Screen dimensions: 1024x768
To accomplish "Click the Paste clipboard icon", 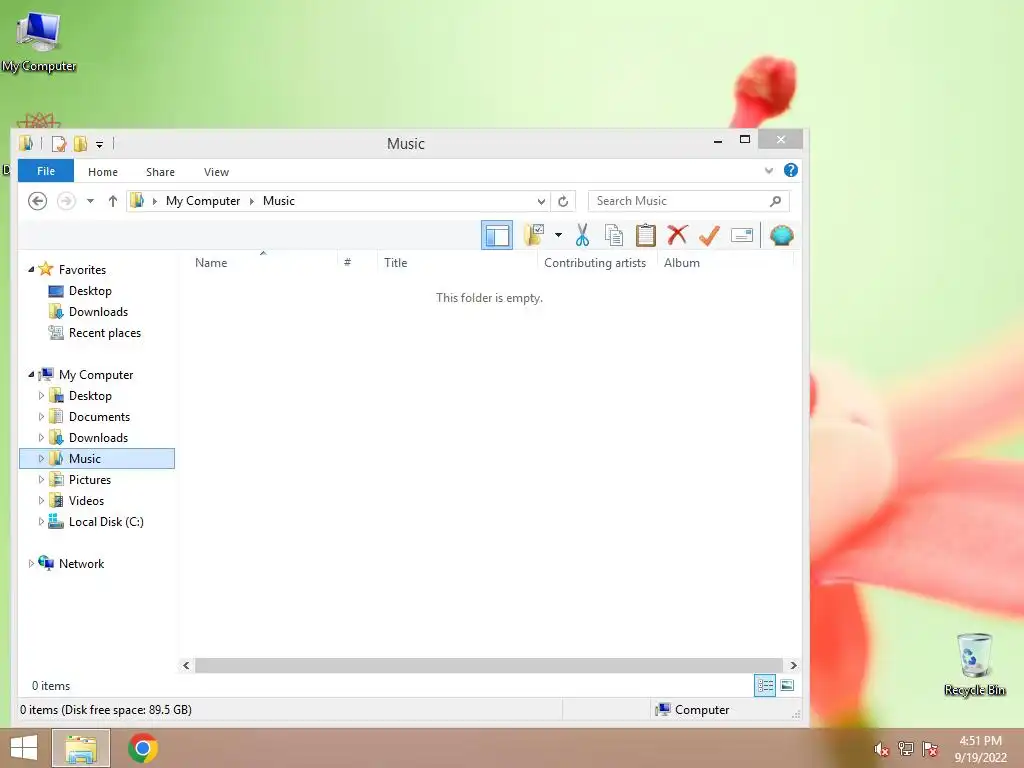I will coord(645,235).
